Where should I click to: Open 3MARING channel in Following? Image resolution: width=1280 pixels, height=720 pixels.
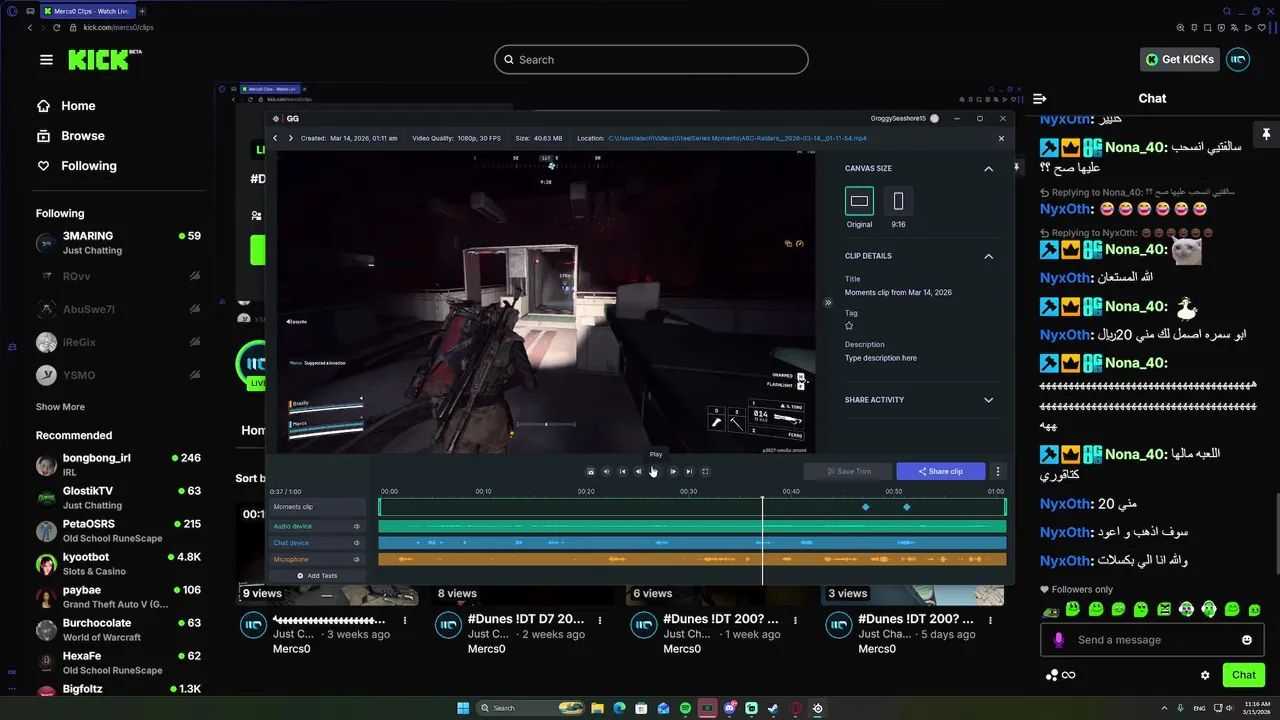[118, 243]
